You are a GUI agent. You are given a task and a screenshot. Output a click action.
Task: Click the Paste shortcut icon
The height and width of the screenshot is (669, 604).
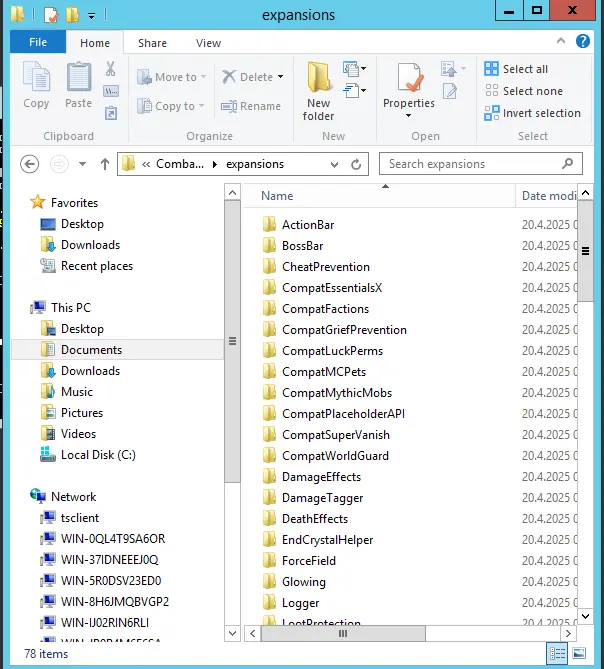click(x=111, y=113)
